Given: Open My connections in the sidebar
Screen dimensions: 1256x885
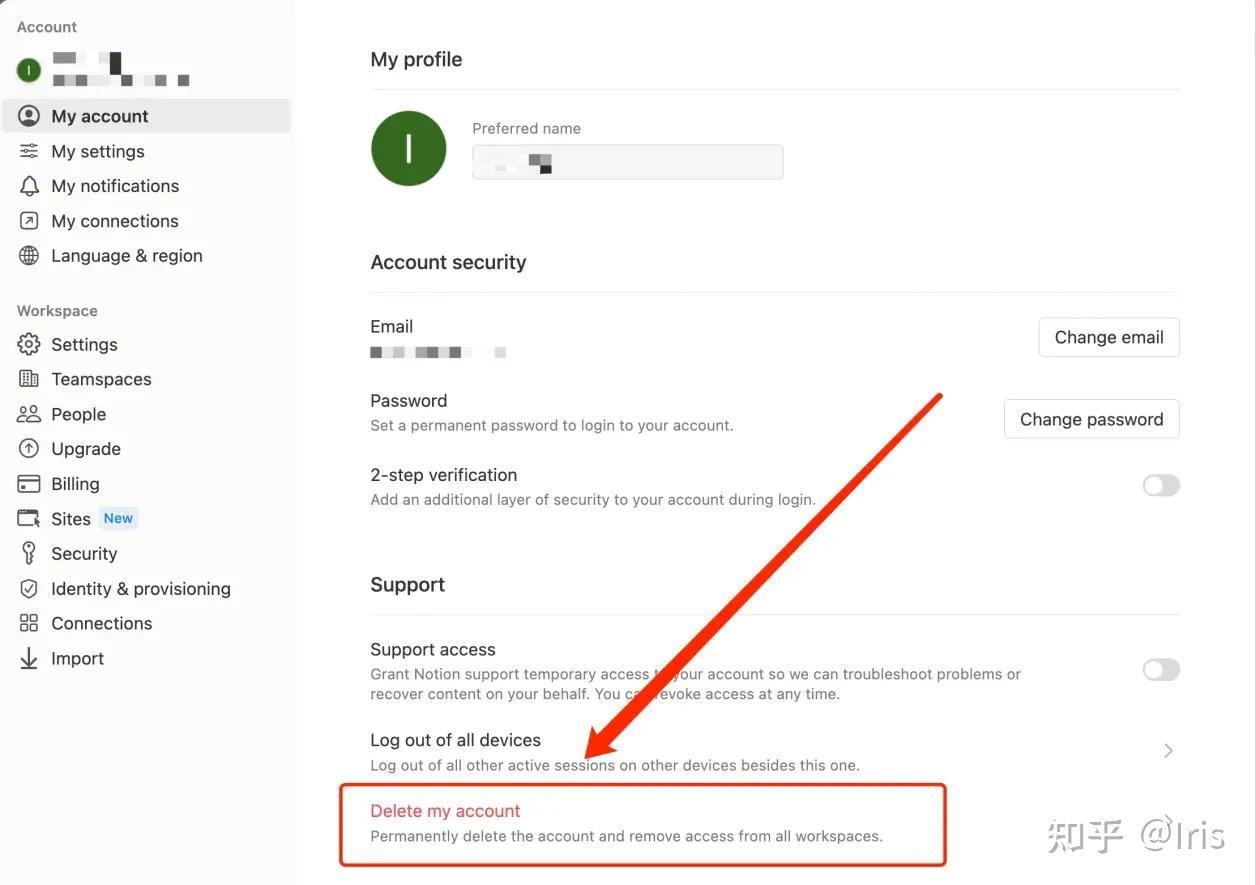Looking at the screenshot, I should coord(114,221).
